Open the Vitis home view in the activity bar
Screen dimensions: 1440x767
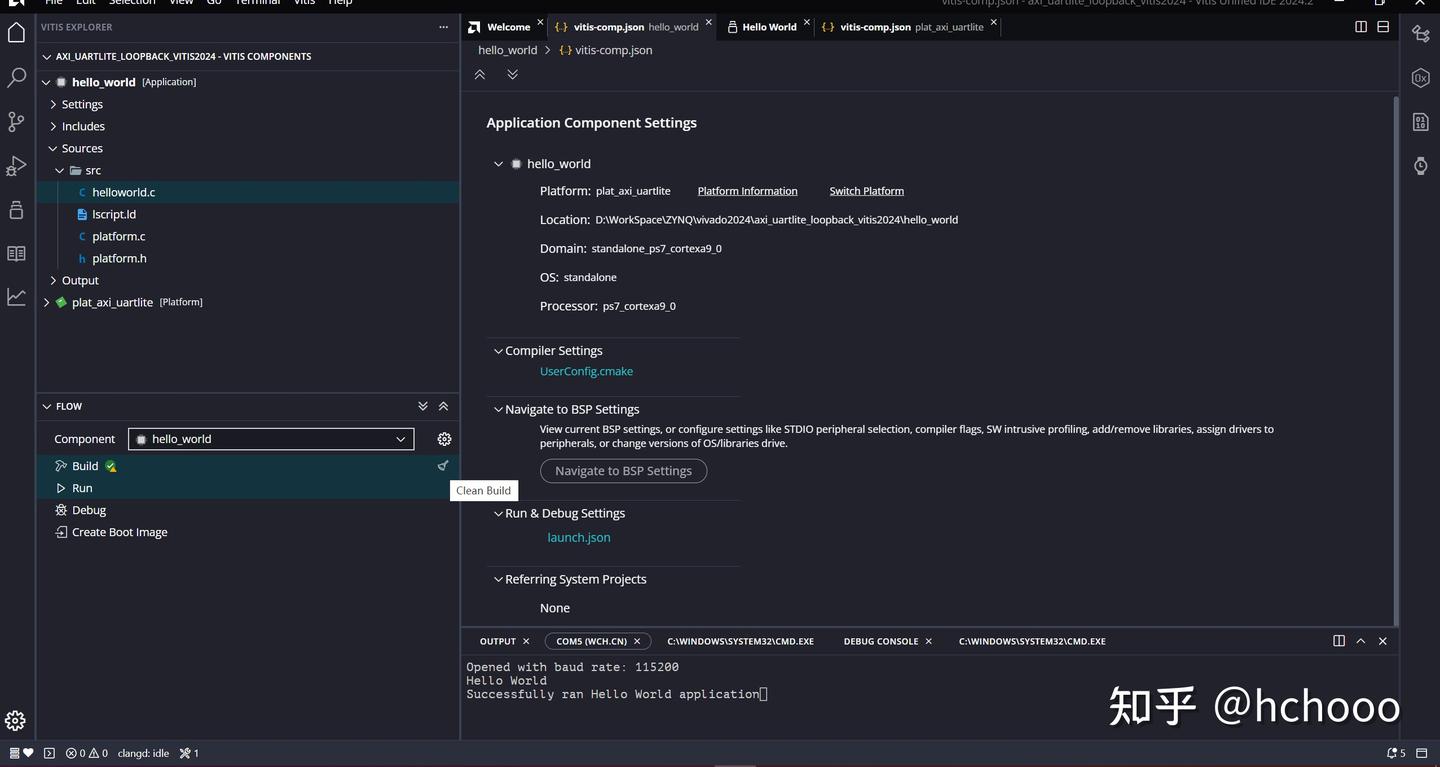point(16,33)
